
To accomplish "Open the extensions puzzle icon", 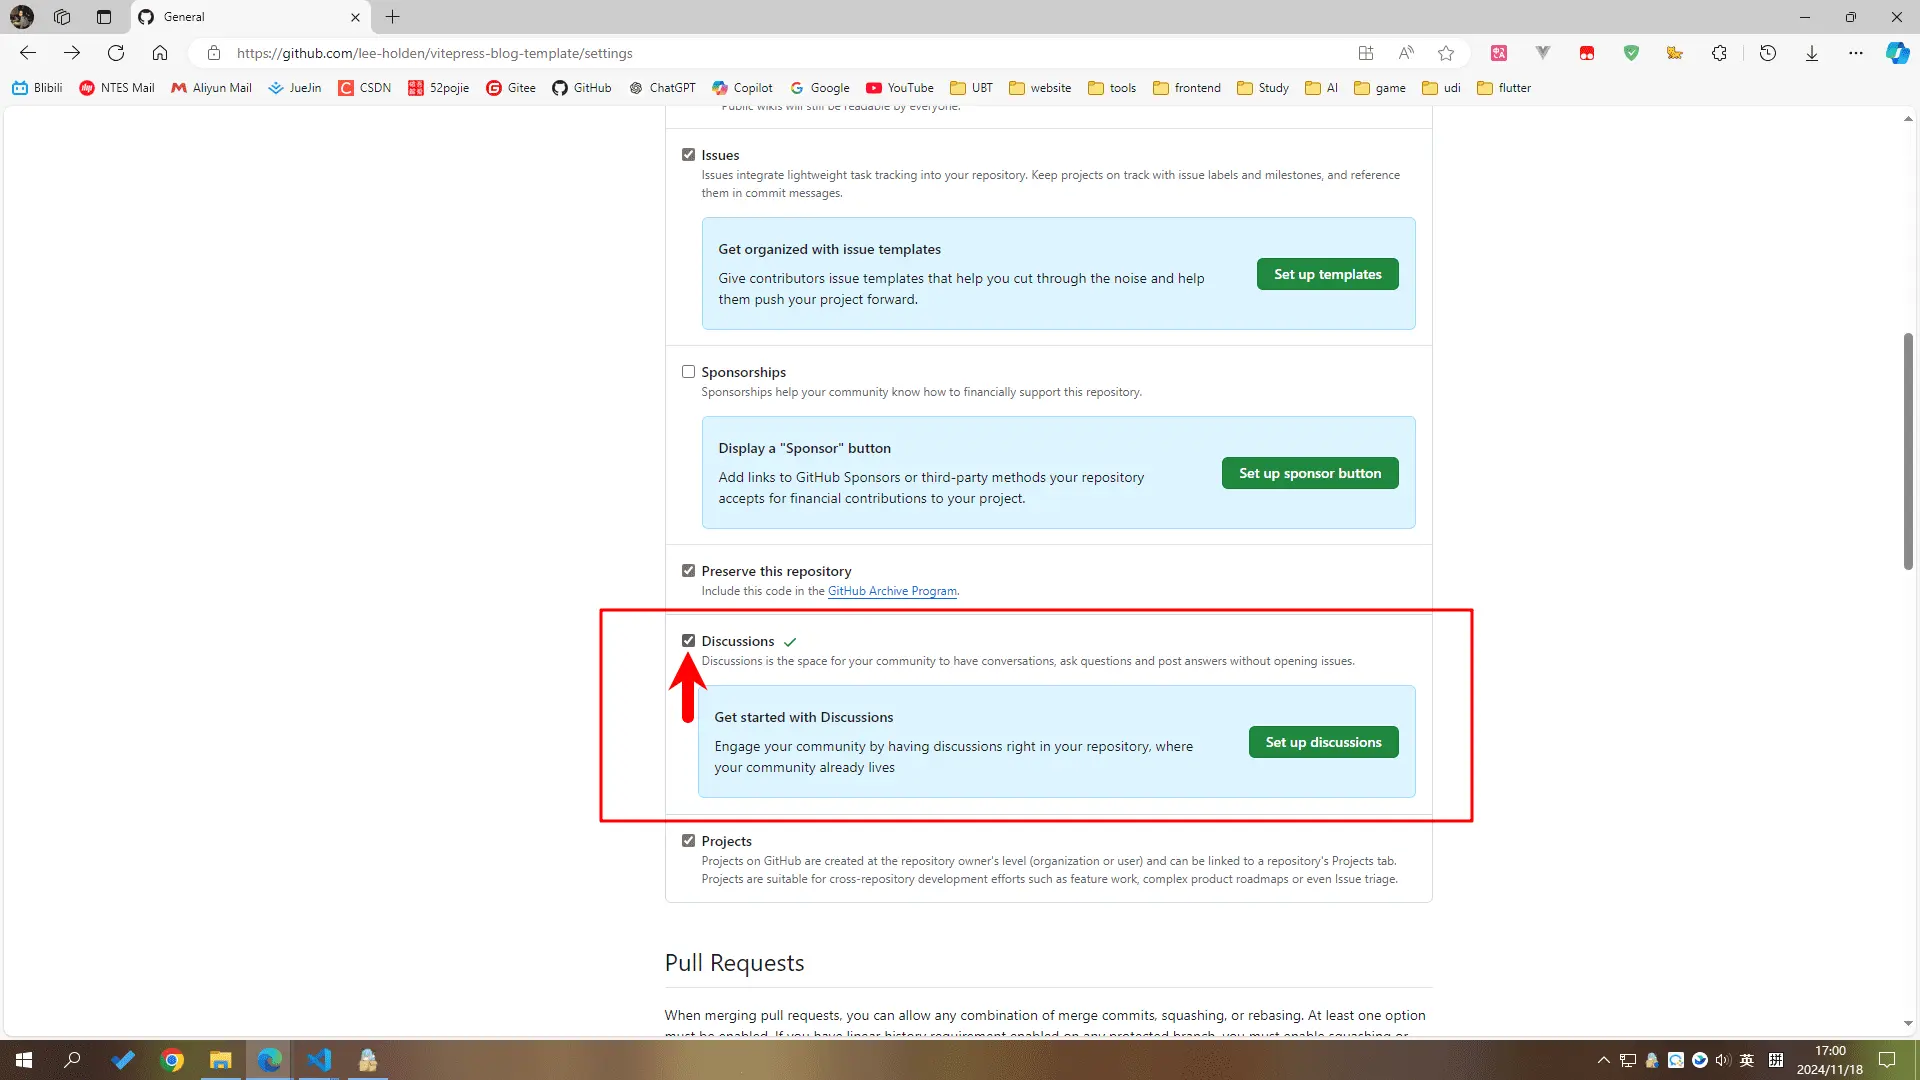I will (x=1719, y=53).
